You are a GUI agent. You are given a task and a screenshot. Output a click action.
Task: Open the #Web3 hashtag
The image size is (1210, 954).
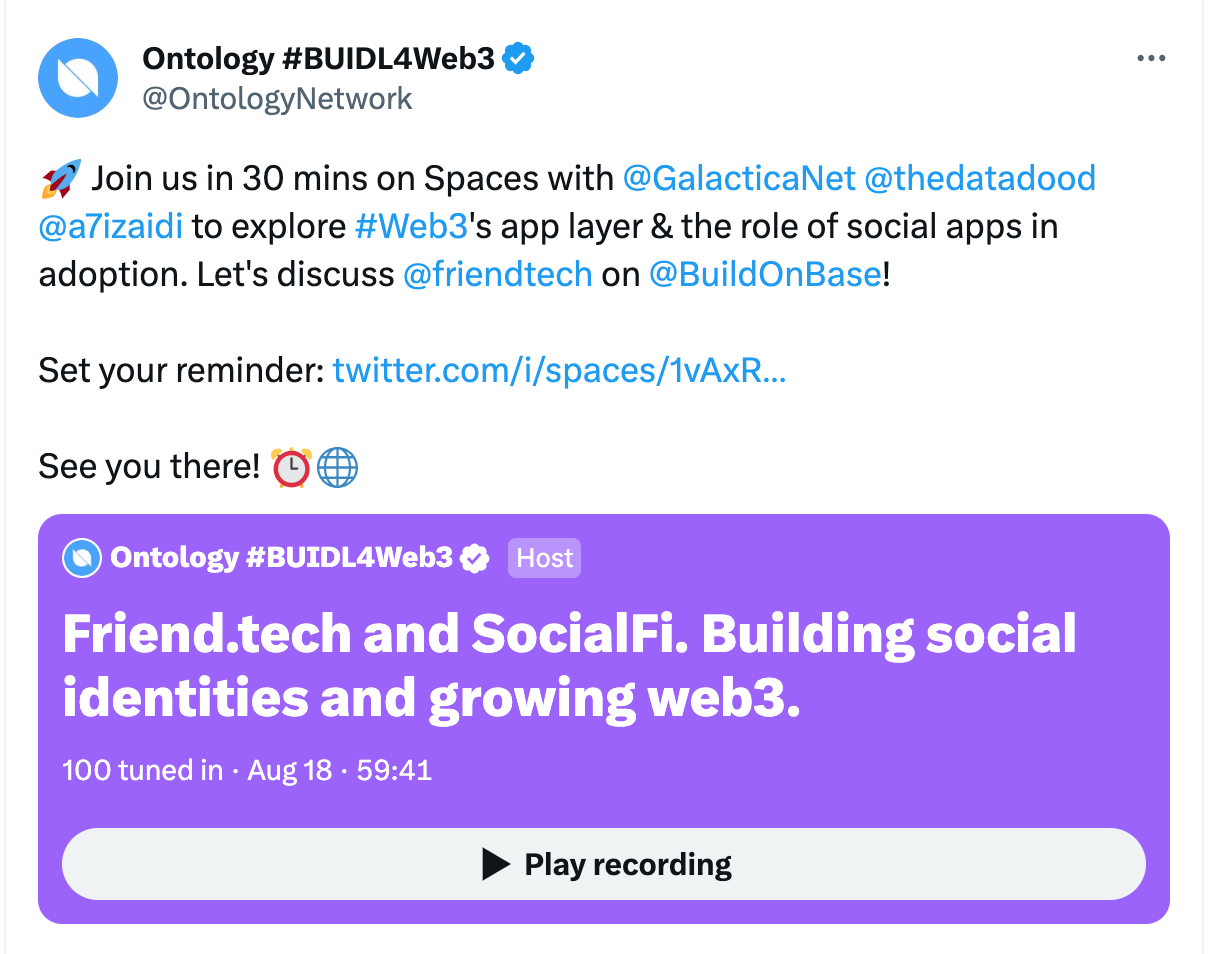click(x=411, y=226)
